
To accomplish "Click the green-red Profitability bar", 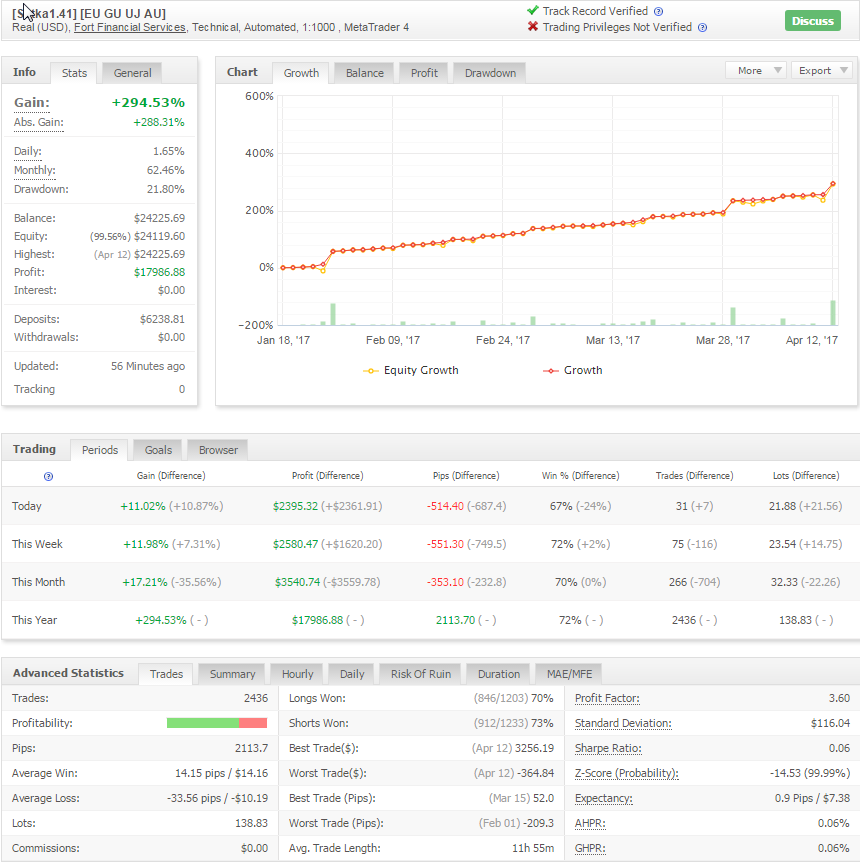I will coord(217,723).
